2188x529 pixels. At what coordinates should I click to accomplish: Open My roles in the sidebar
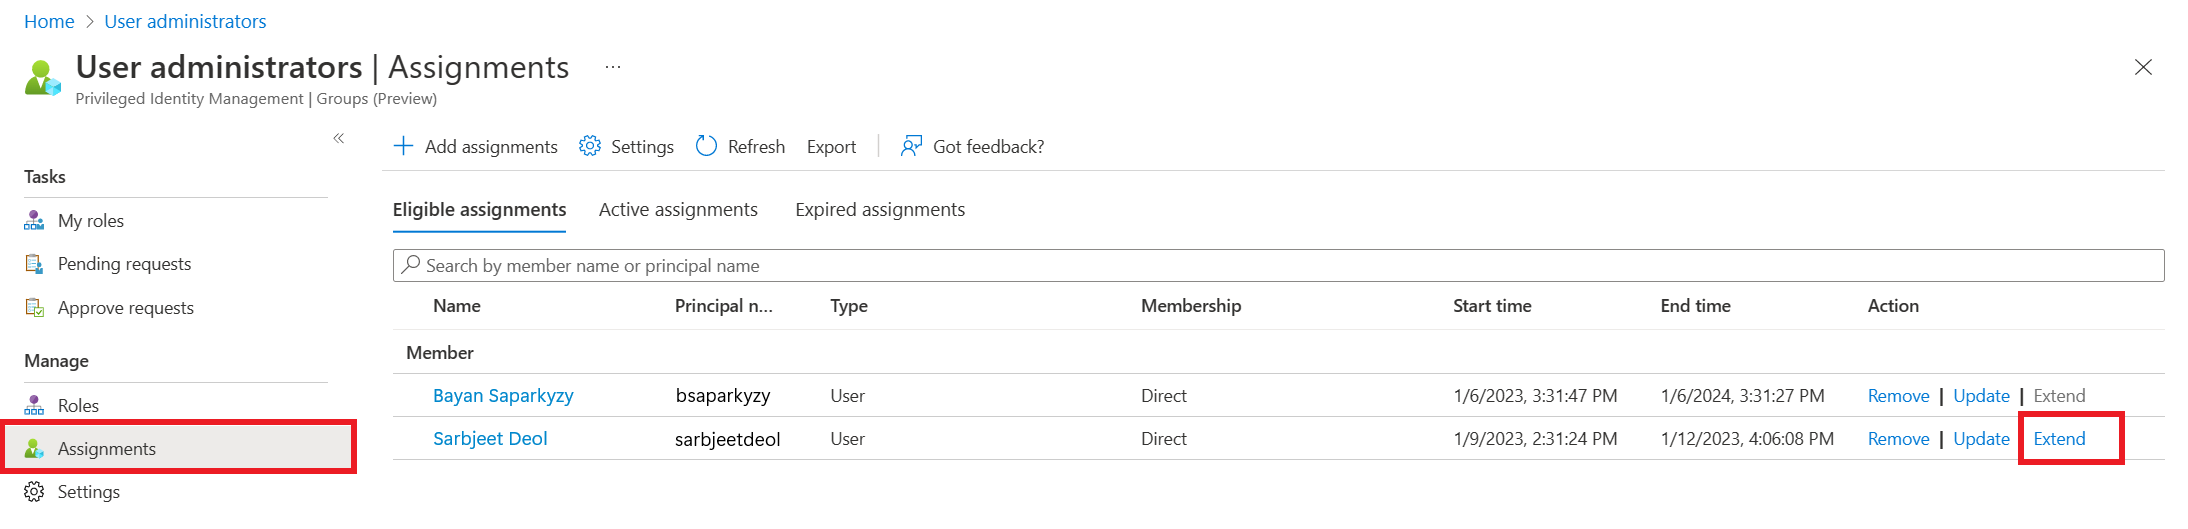tap(90, 220)
